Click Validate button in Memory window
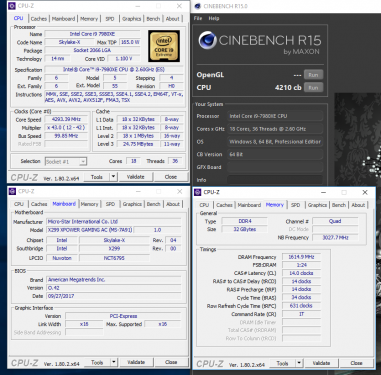The height and width of the screenshot is (375, 381). [x=321, y=363]
